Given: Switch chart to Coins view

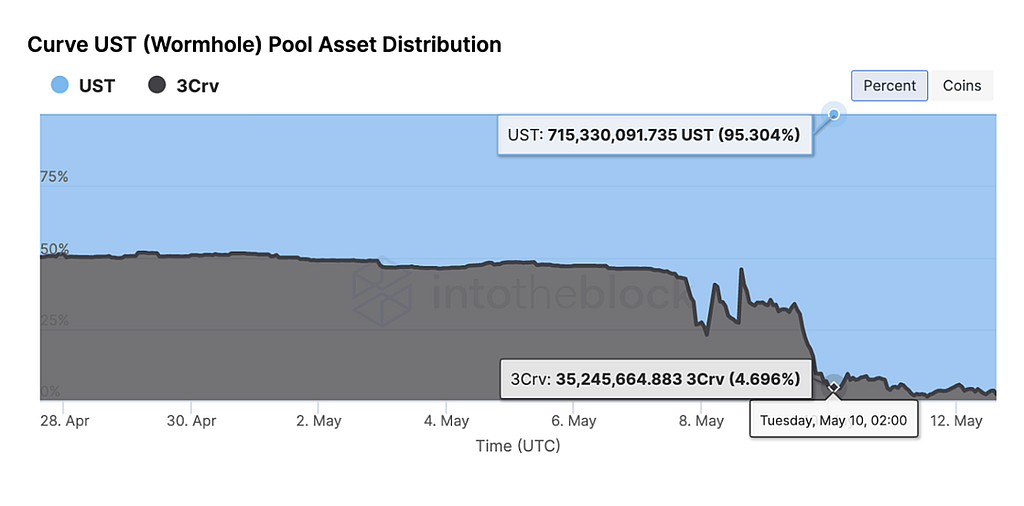Looking at the screenshot, I should pos(962,85).
